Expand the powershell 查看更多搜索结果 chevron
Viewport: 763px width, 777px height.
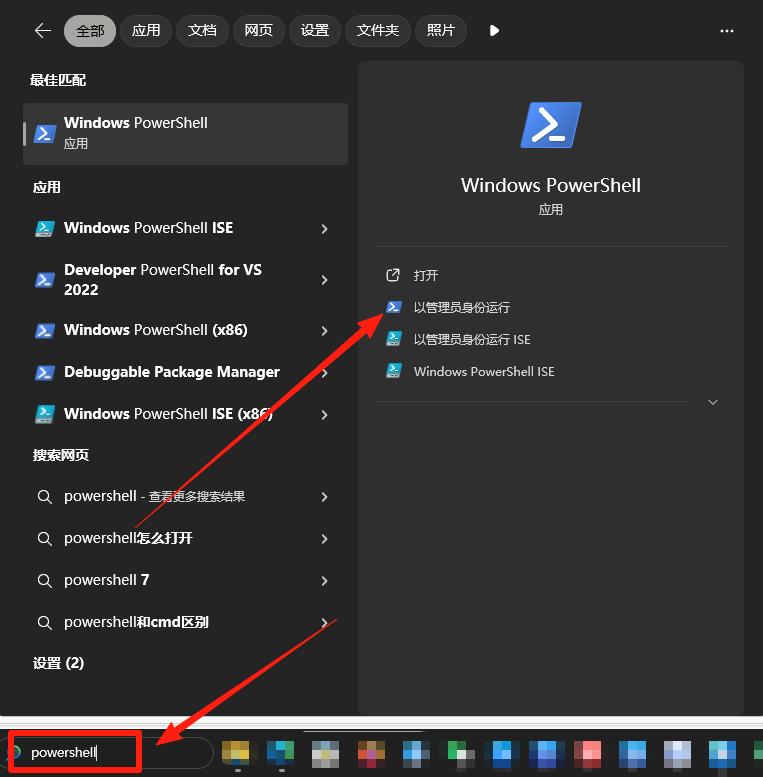tap(325, 497)
